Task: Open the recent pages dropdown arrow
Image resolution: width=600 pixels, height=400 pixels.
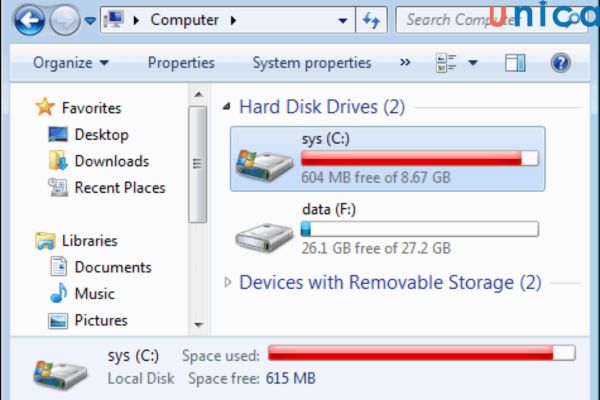Action: coord(91,20)
